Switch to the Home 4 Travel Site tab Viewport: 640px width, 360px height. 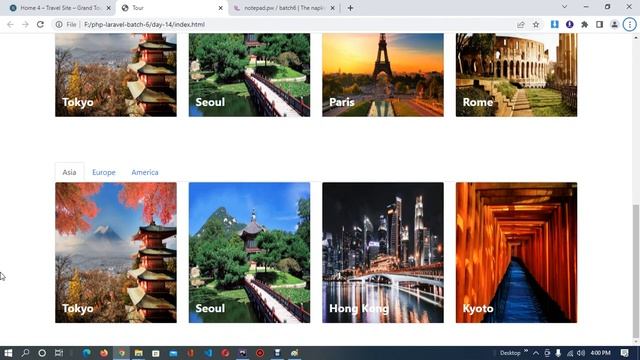tap(60, 8)
